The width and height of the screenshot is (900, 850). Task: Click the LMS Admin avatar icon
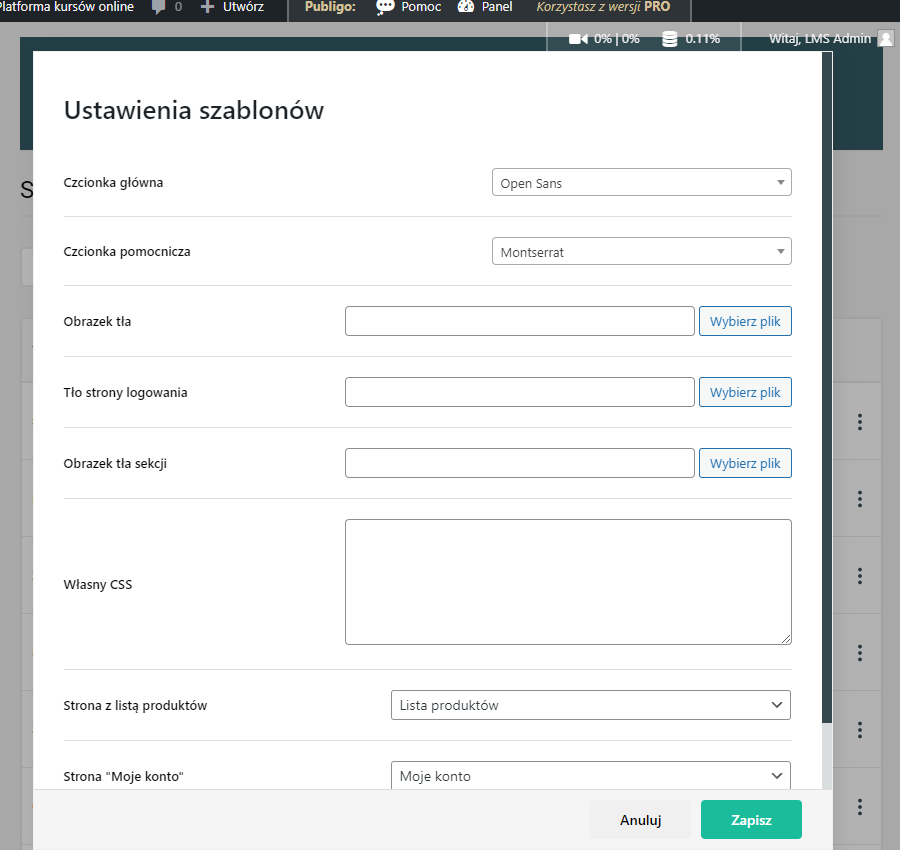pos(886,38)
